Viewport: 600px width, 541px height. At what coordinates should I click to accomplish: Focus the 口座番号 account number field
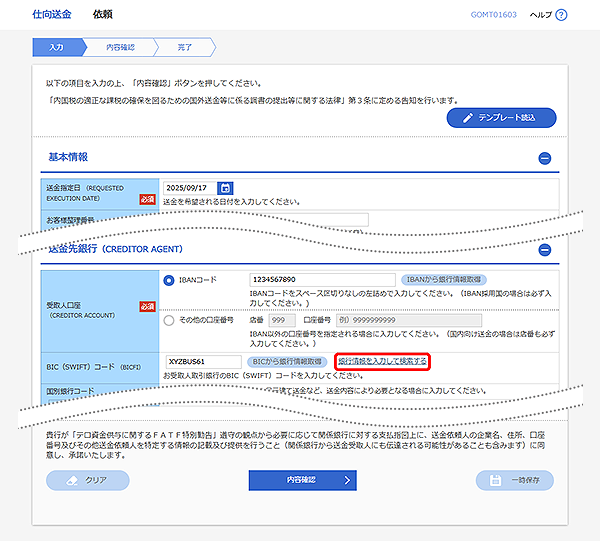409,320
